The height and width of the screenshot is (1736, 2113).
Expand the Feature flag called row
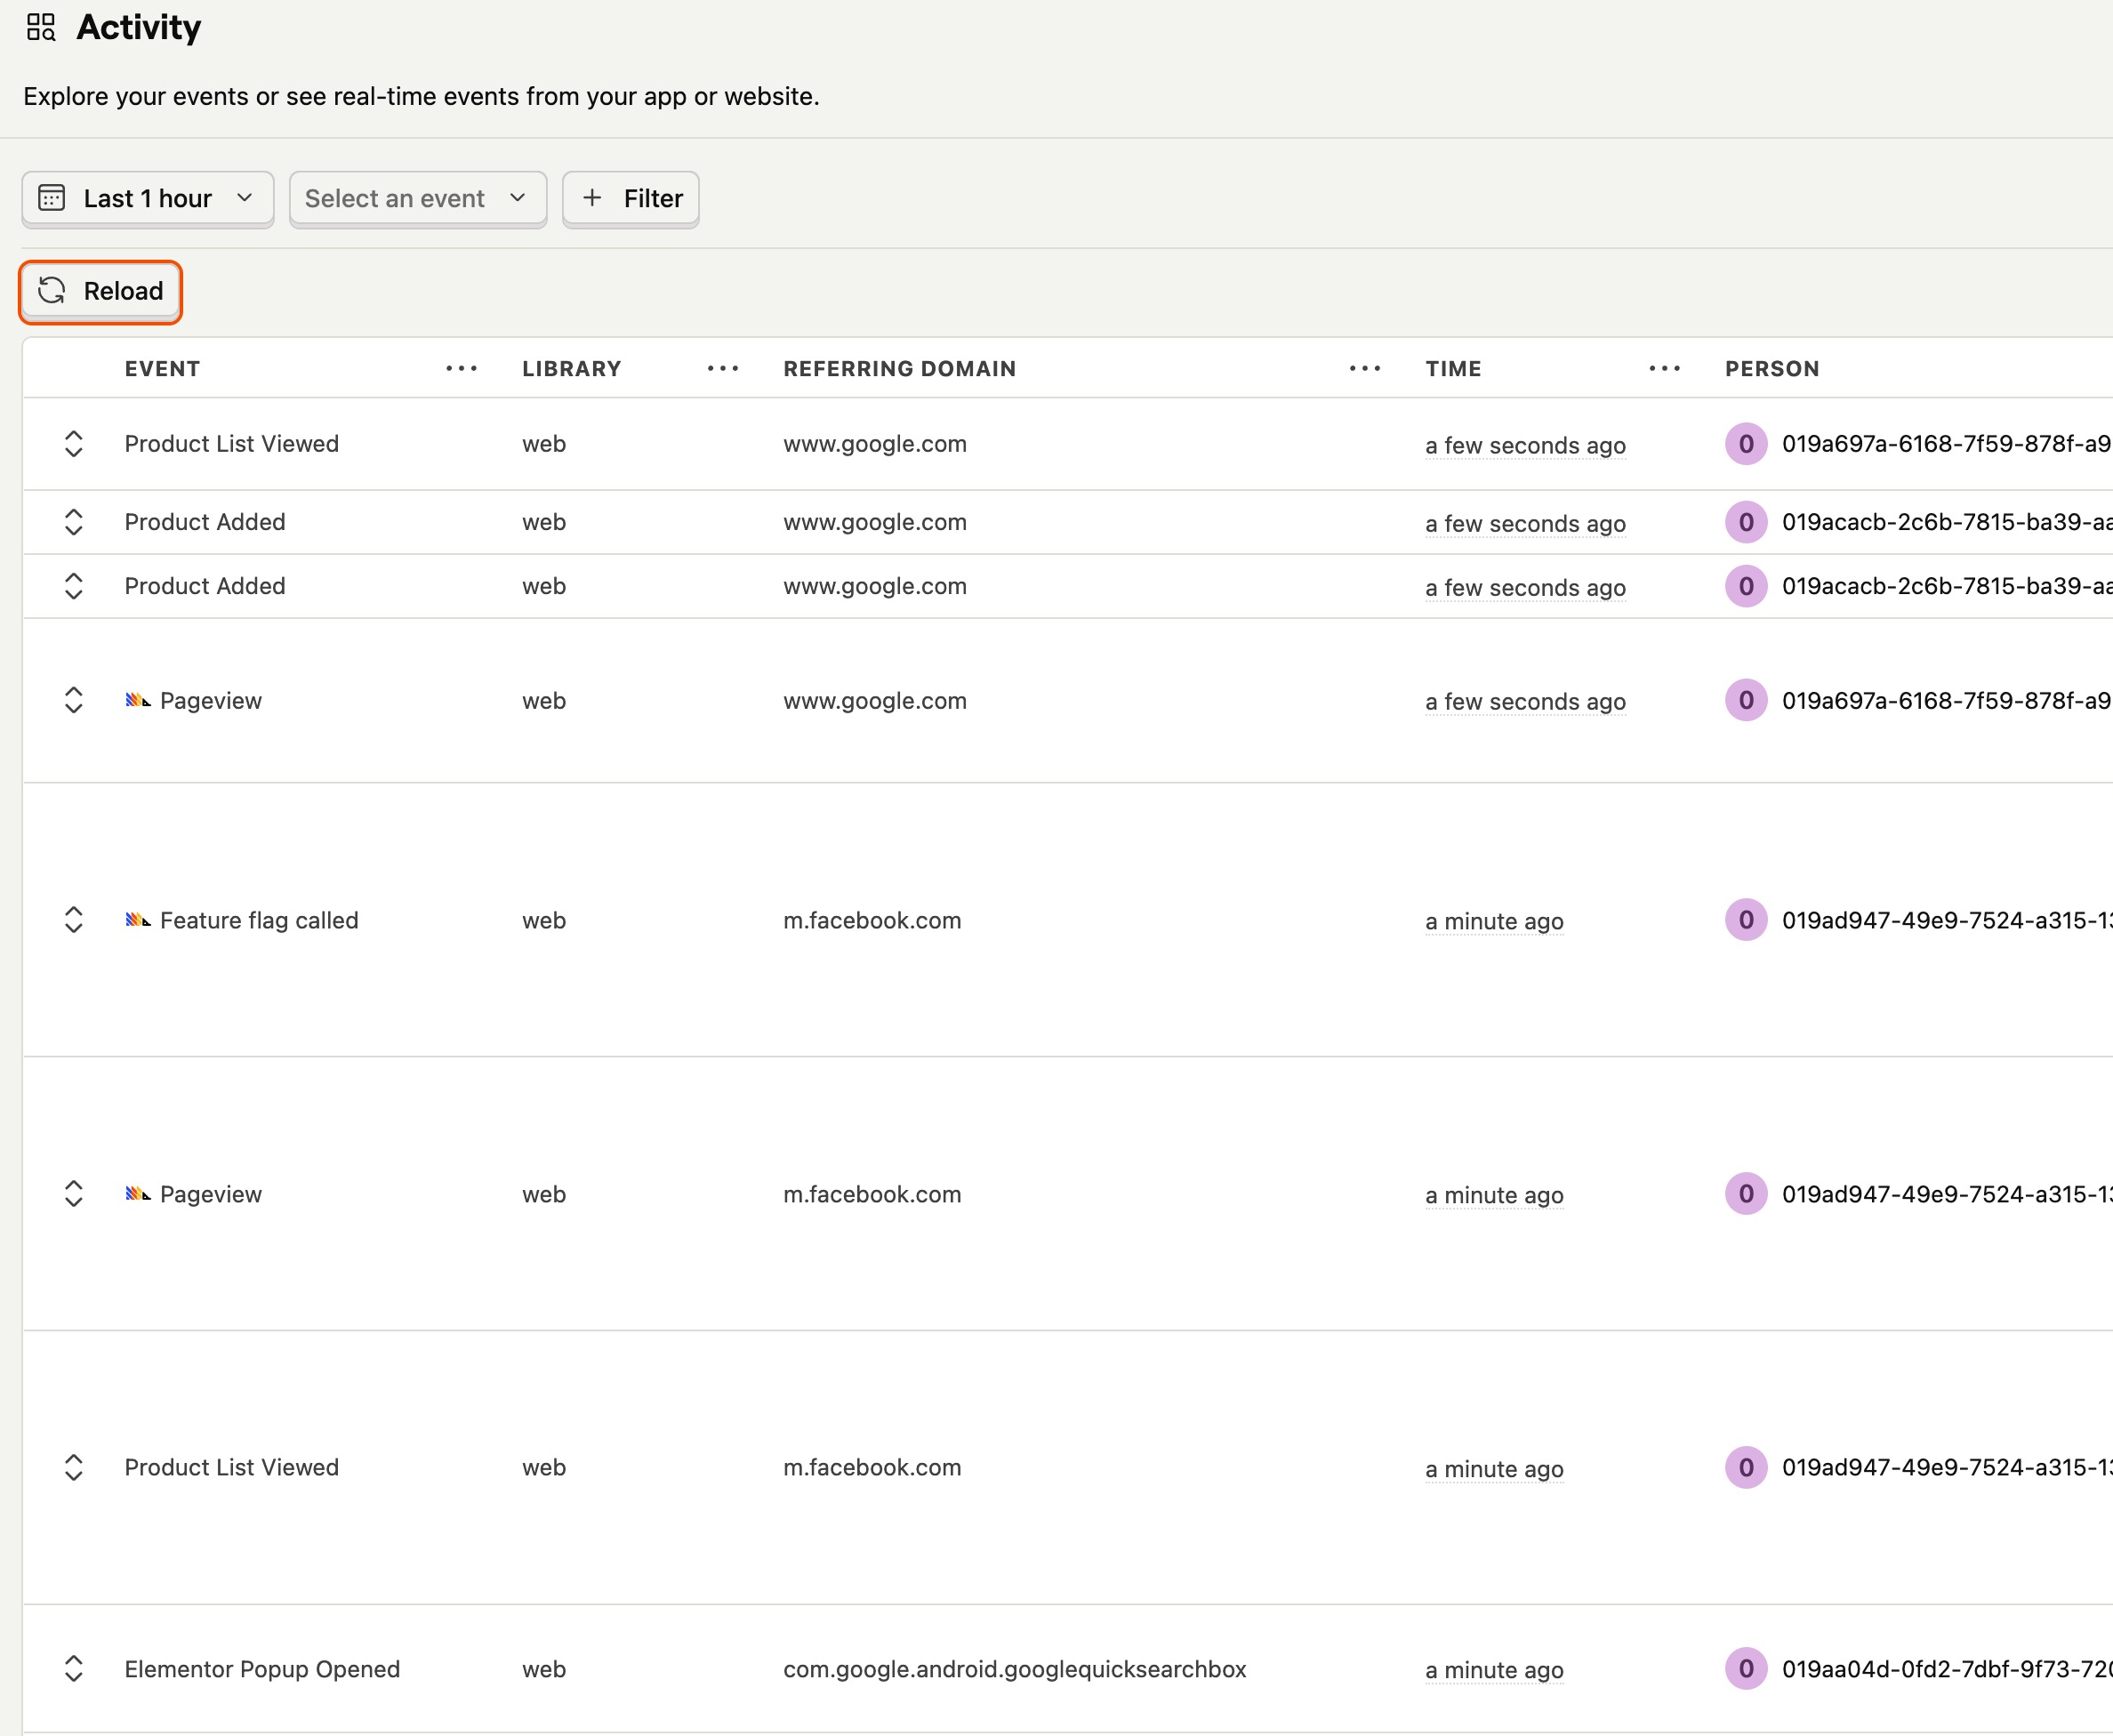click(73, 920)
